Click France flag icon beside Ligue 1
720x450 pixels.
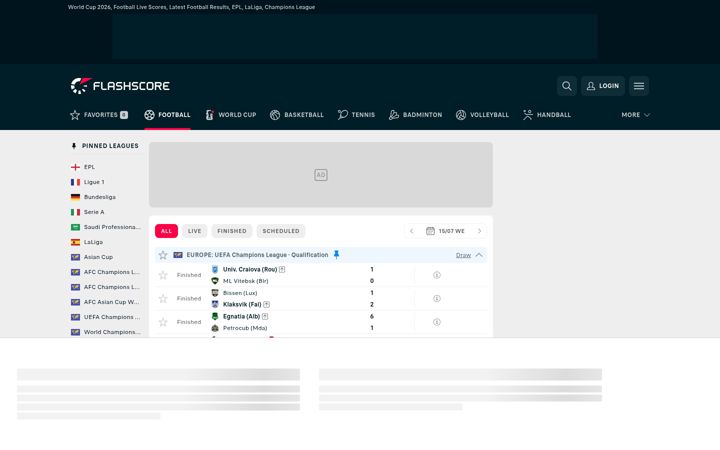click(75, 182)
